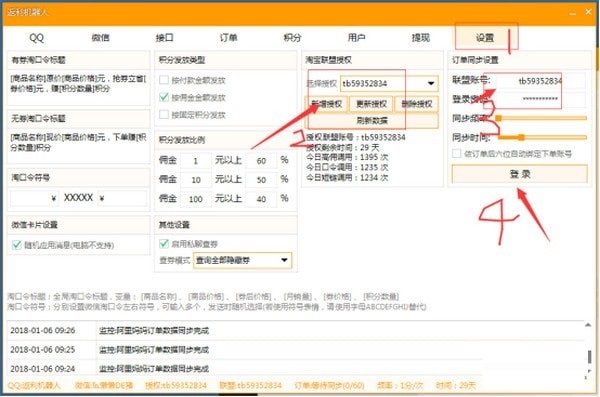The width and height of the screenshot is (600, 397).
Task: Select the 2018-01-06 09:25 log row
Action: [x=295, y=350]
